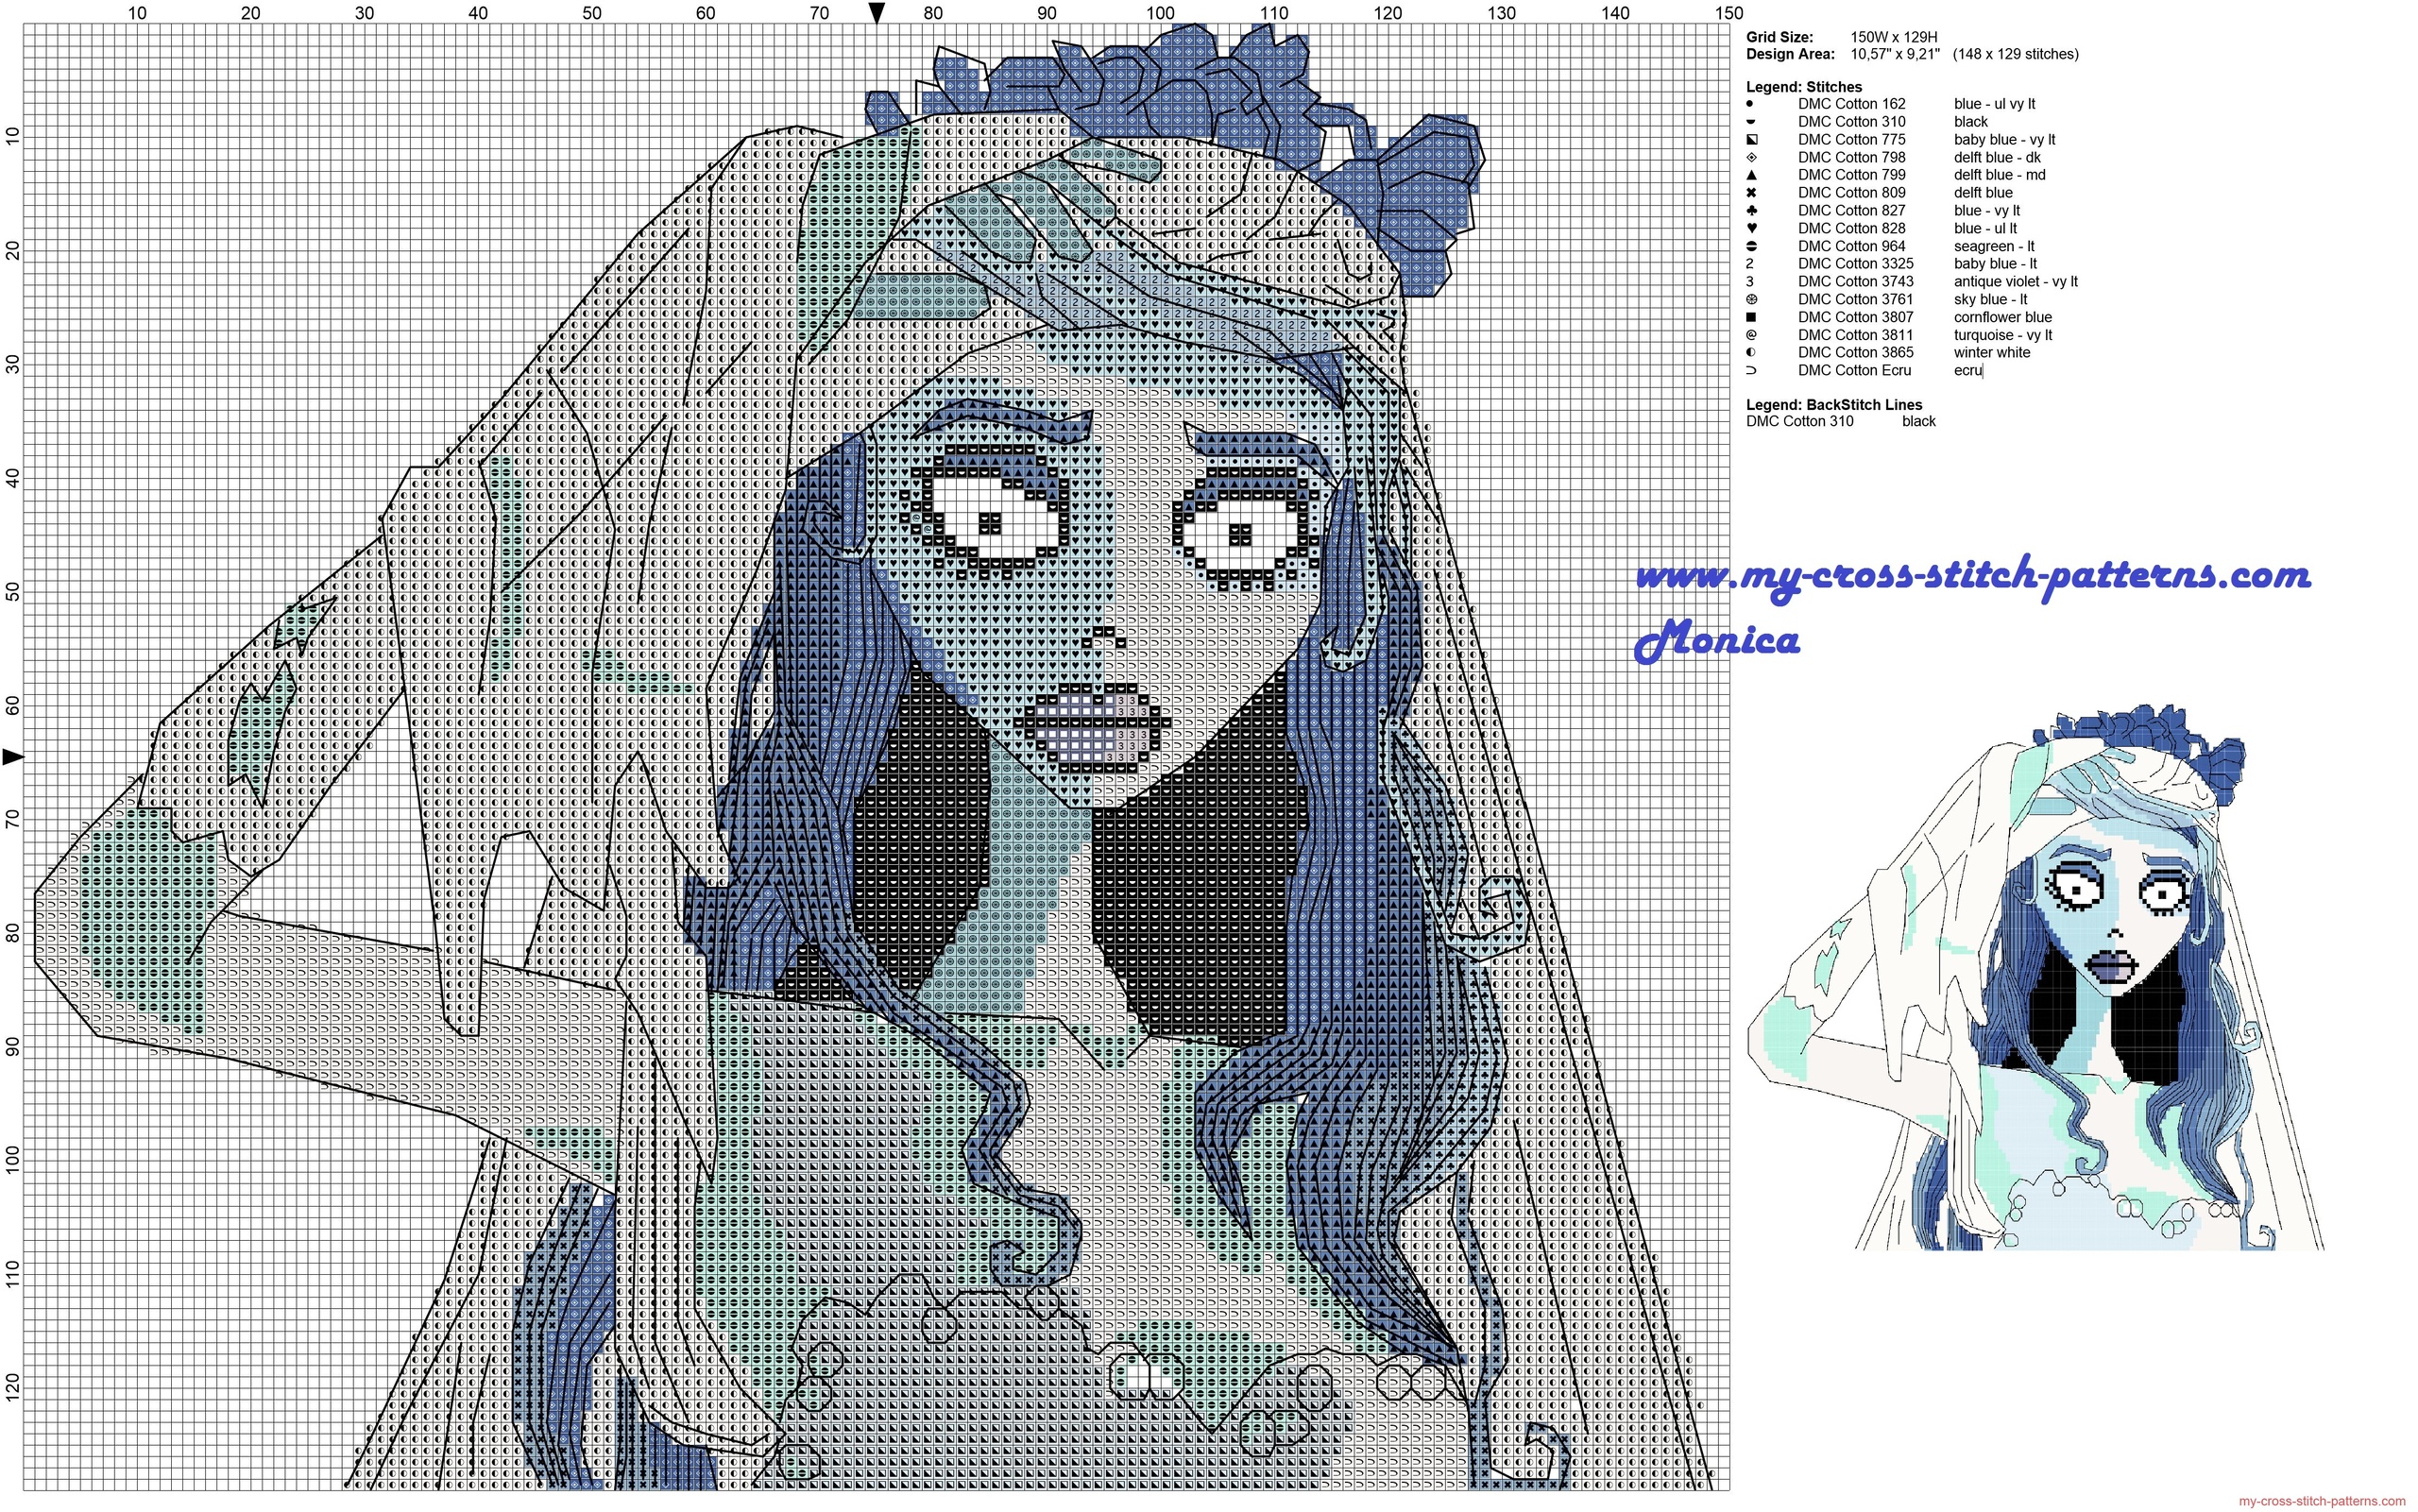
Task: Click the half-circle symbol for DMC 3865
Action: [x=1751, y=353]
